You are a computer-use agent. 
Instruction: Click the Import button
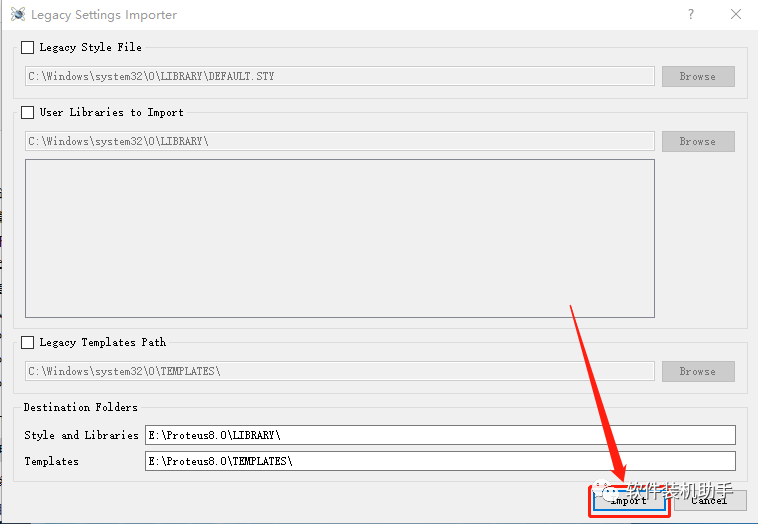coord(629,501)
